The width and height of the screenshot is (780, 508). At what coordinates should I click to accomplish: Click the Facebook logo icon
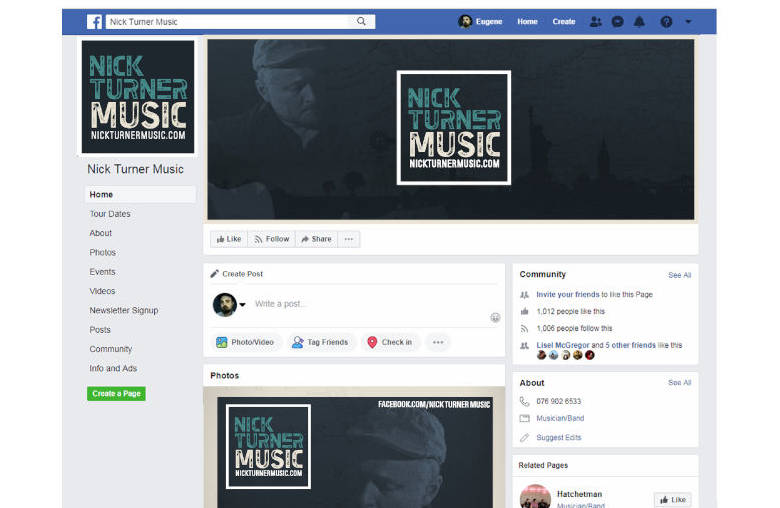94,21
